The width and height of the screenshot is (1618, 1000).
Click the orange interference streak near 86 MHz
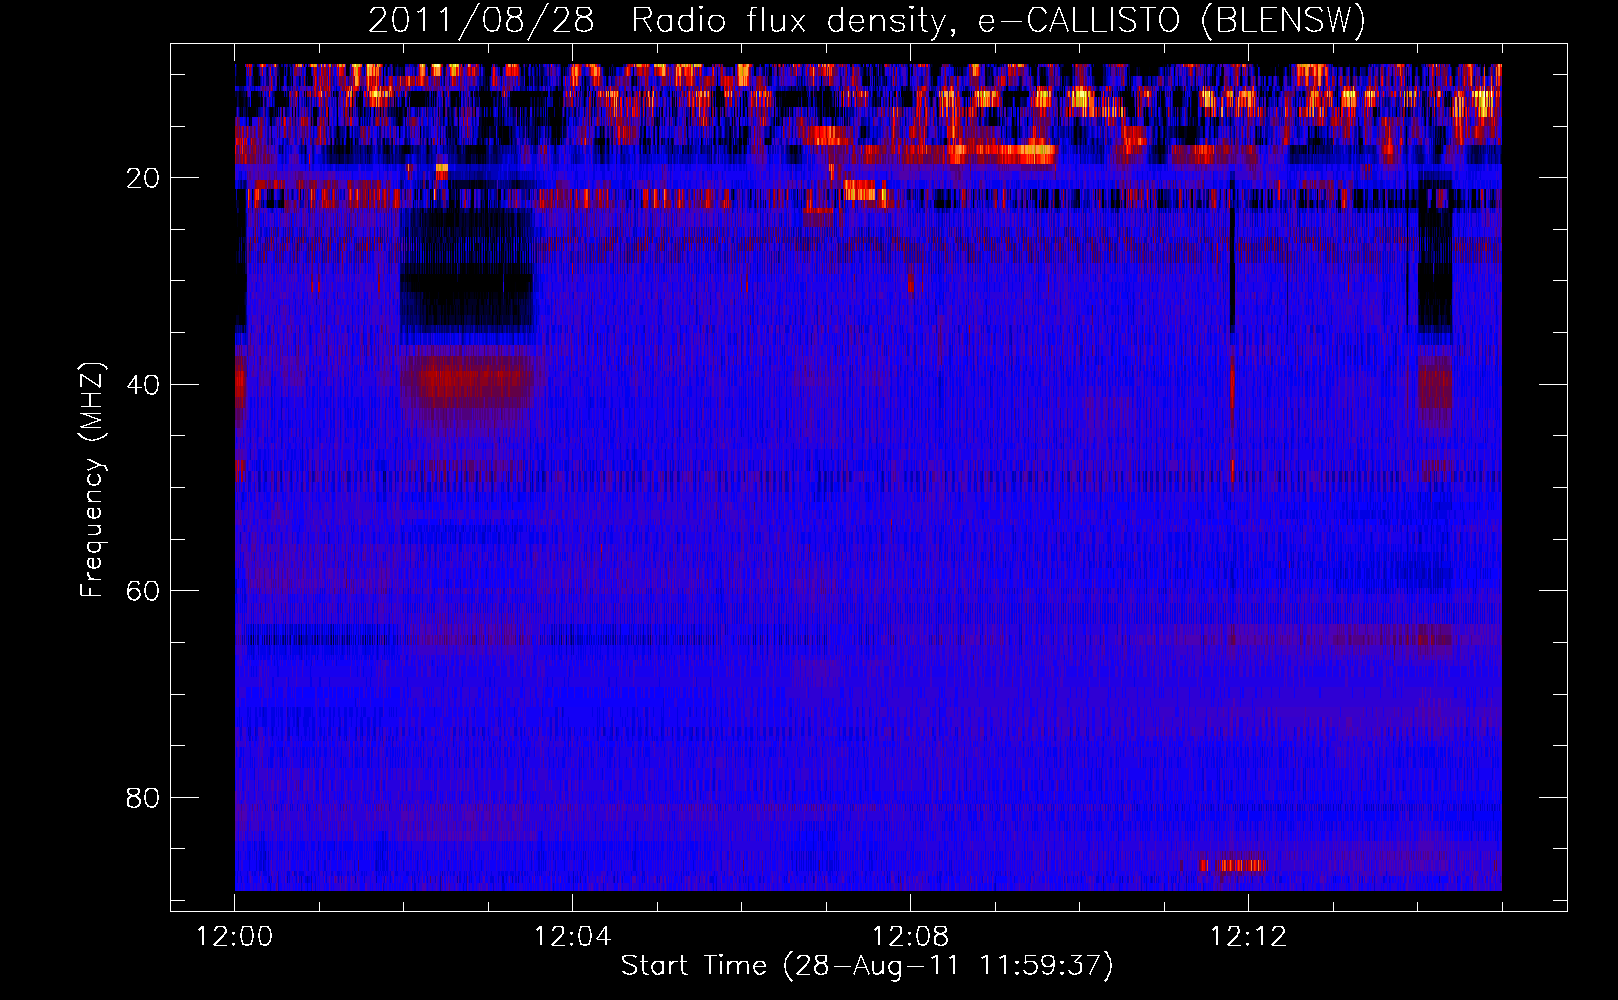(1232, 865)
